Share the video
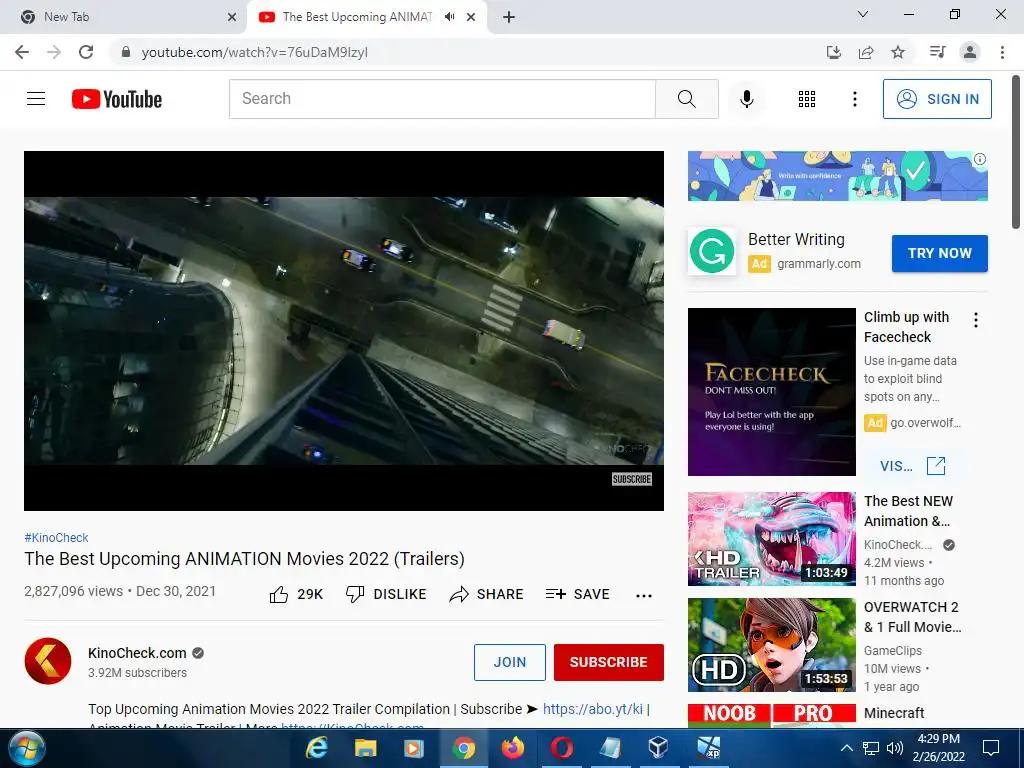 [x=487, y=594]
